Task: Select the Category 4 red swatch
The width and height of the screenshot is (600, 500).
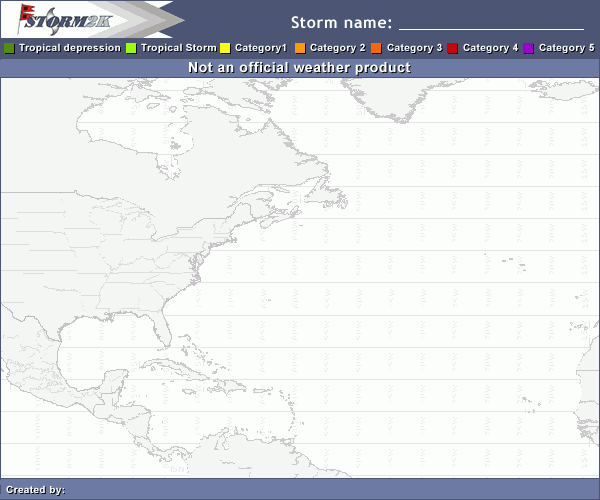Action: pos(452,48)
